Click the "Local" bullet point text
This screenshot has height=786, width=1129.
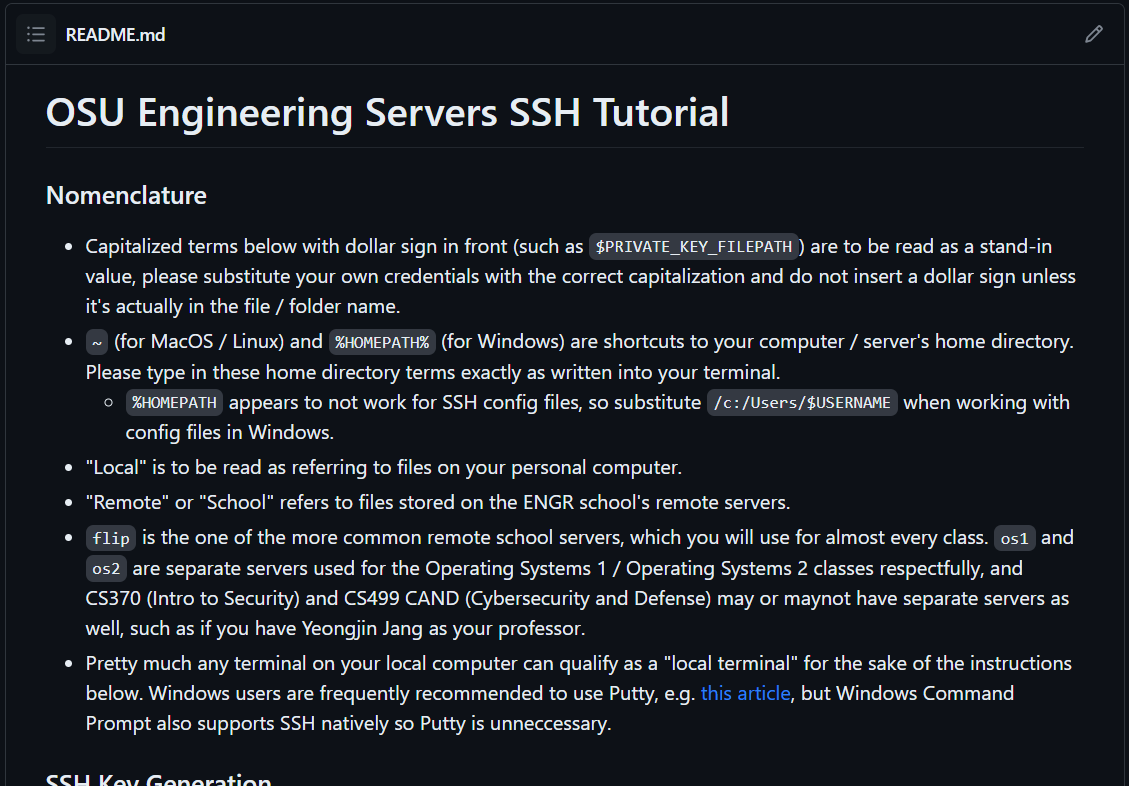(x=383, y=467)
